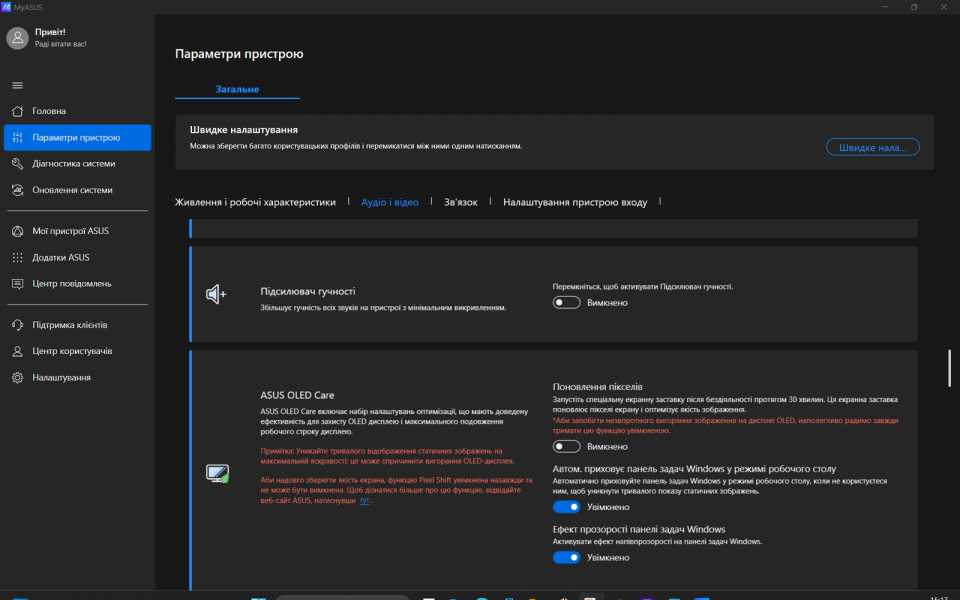Image resolution: width=960 pixels, height=600 pixels.
Task: Click the ASUS OLED Care title text
Action: (x=298, y=396)
